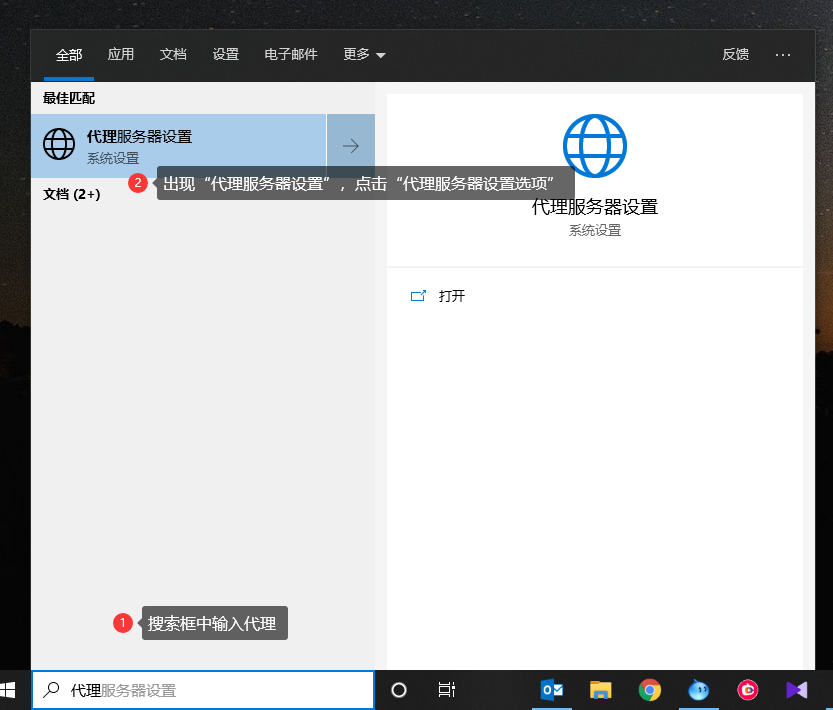Open the 更多 dropdown filter
Screen dimensions: 833x710
click(364, 55)
